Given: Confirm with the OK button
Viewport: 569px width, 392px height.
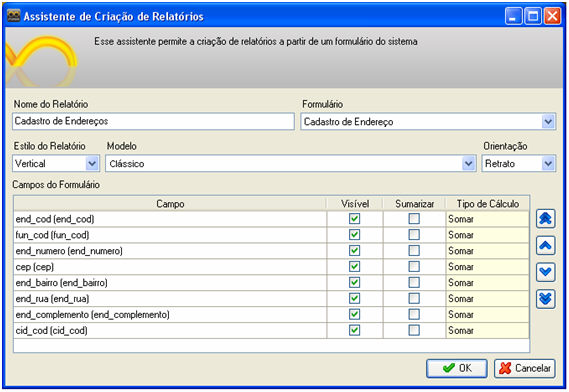Looking at the screenshot, I should click(x=457, y=368).
